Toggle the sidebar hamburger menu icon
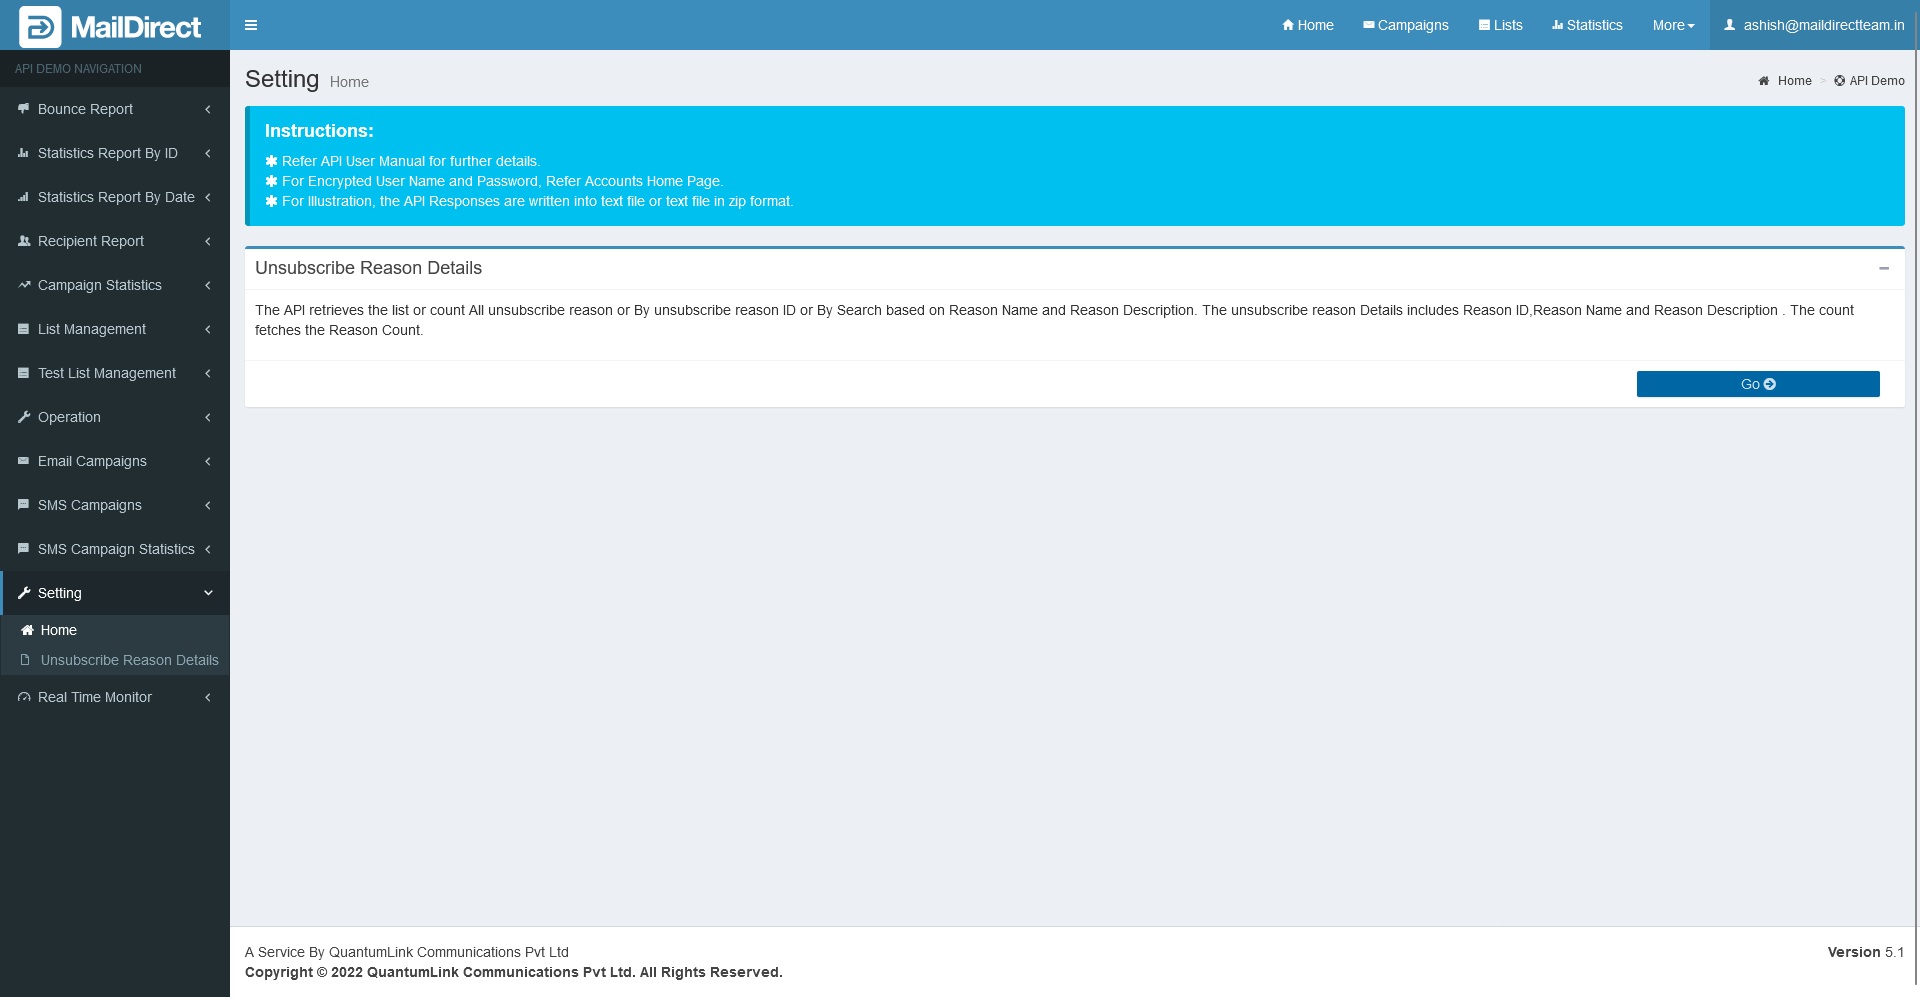 click(x=251, y=25)
